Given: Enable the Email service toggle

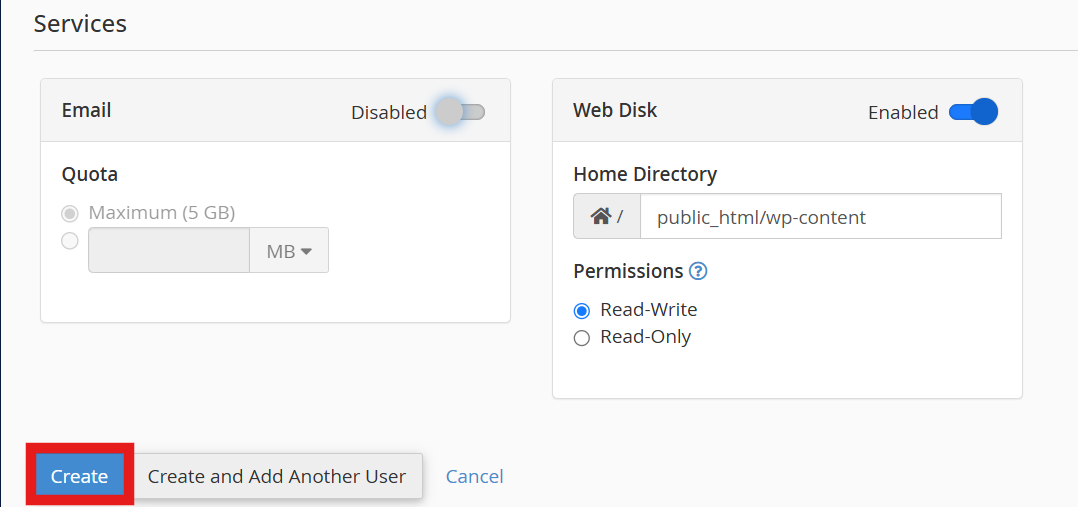Looking at the screenshot, I should (x=459, y=112).
